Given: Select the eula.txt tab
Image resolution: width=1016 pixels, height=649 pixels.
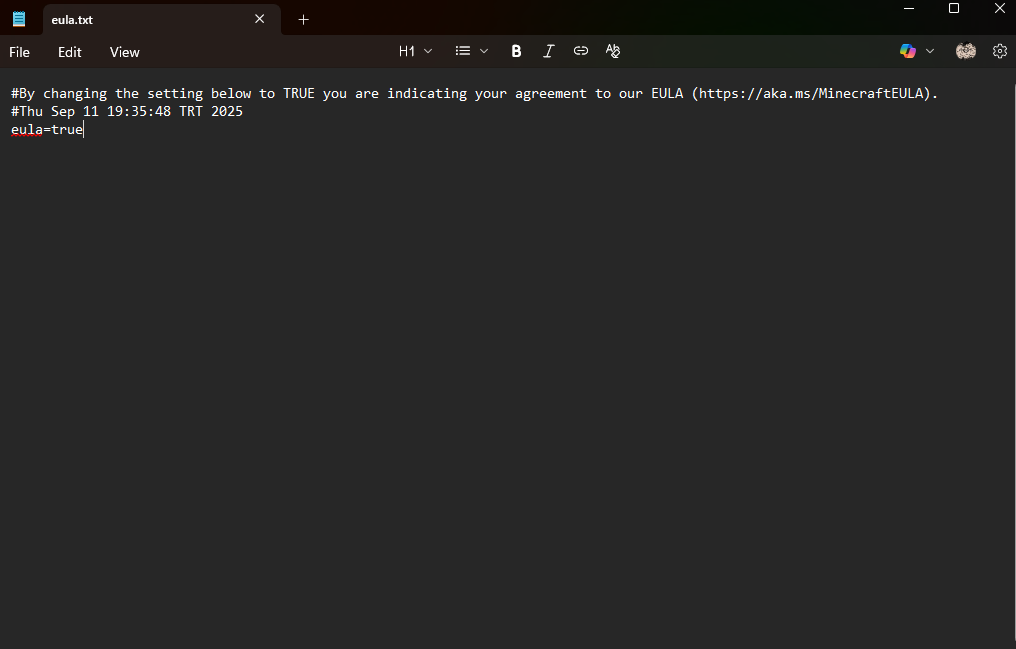Looking at the screenshot, I should (x=162, y=19).
